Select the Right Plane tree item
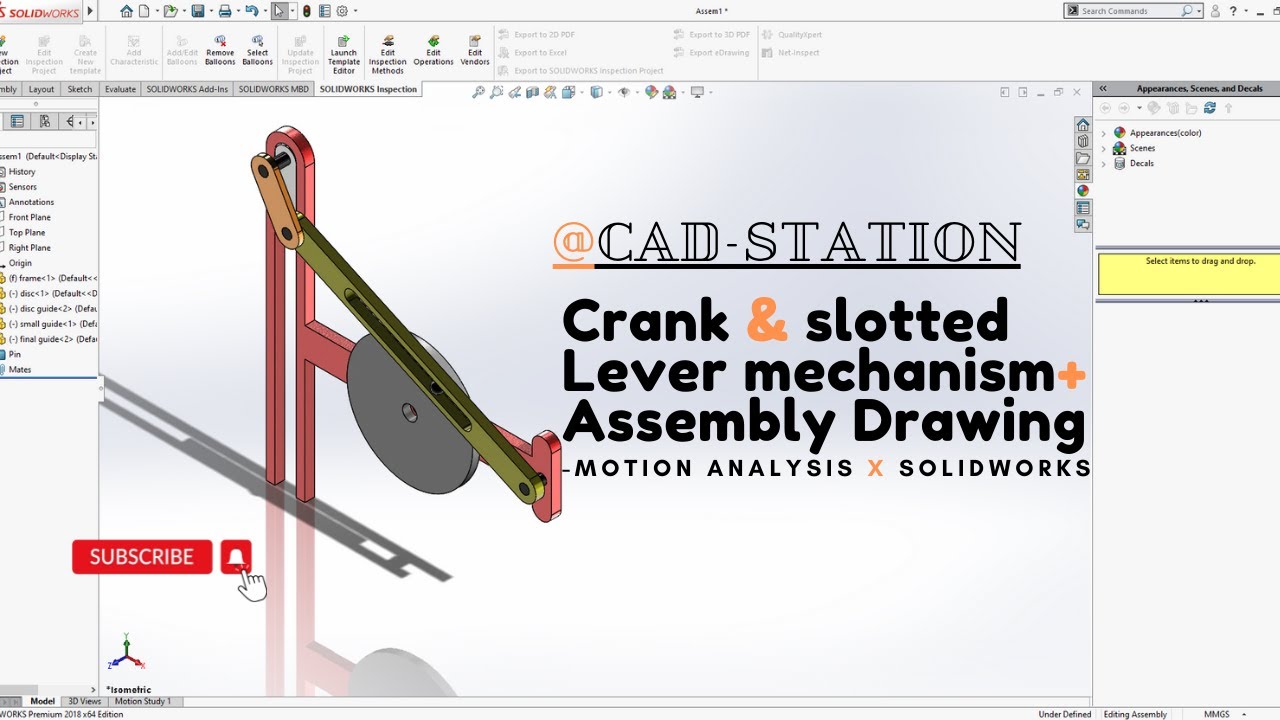Screen dimensions: 1280x720 tap(29, 248)
